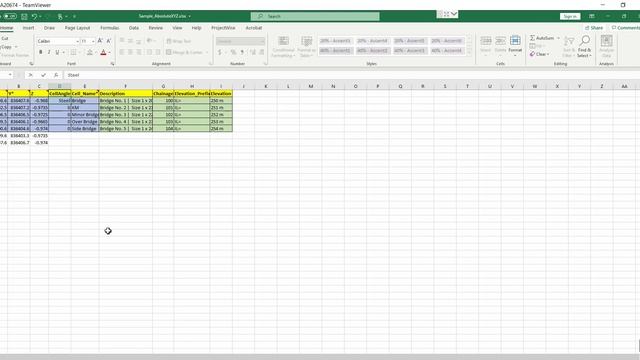640x360 pixels.
Task: Click the Sign in button
Action: coord(570,16)
